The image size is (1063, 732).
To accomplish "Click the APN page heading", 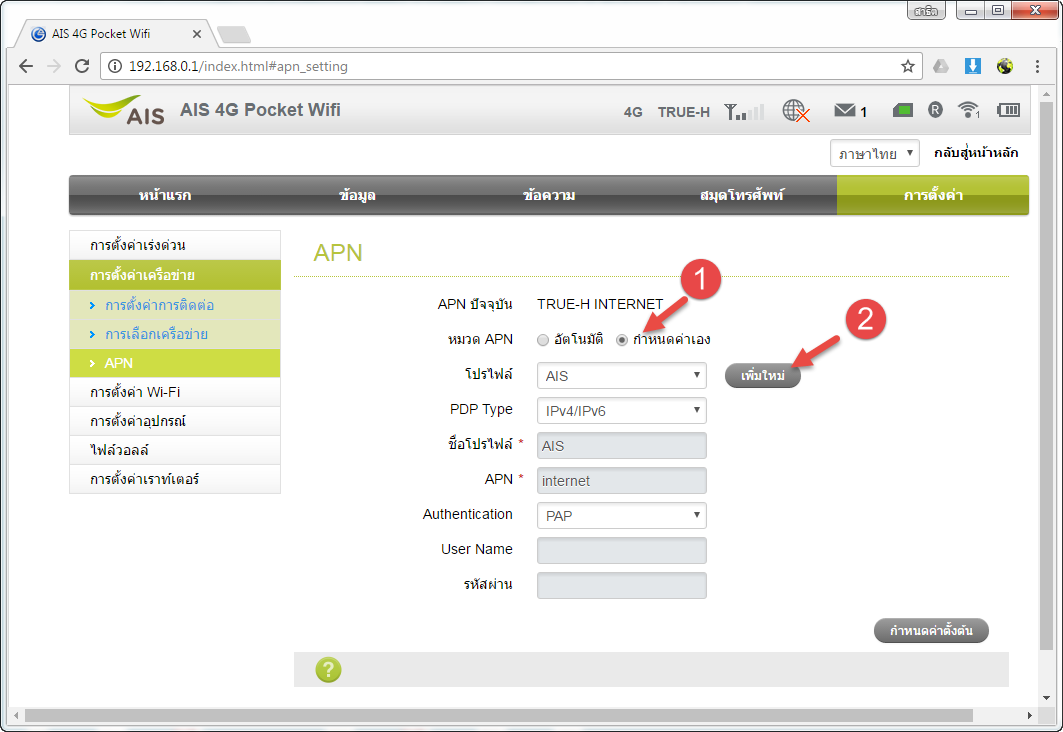I will [338, 253].
